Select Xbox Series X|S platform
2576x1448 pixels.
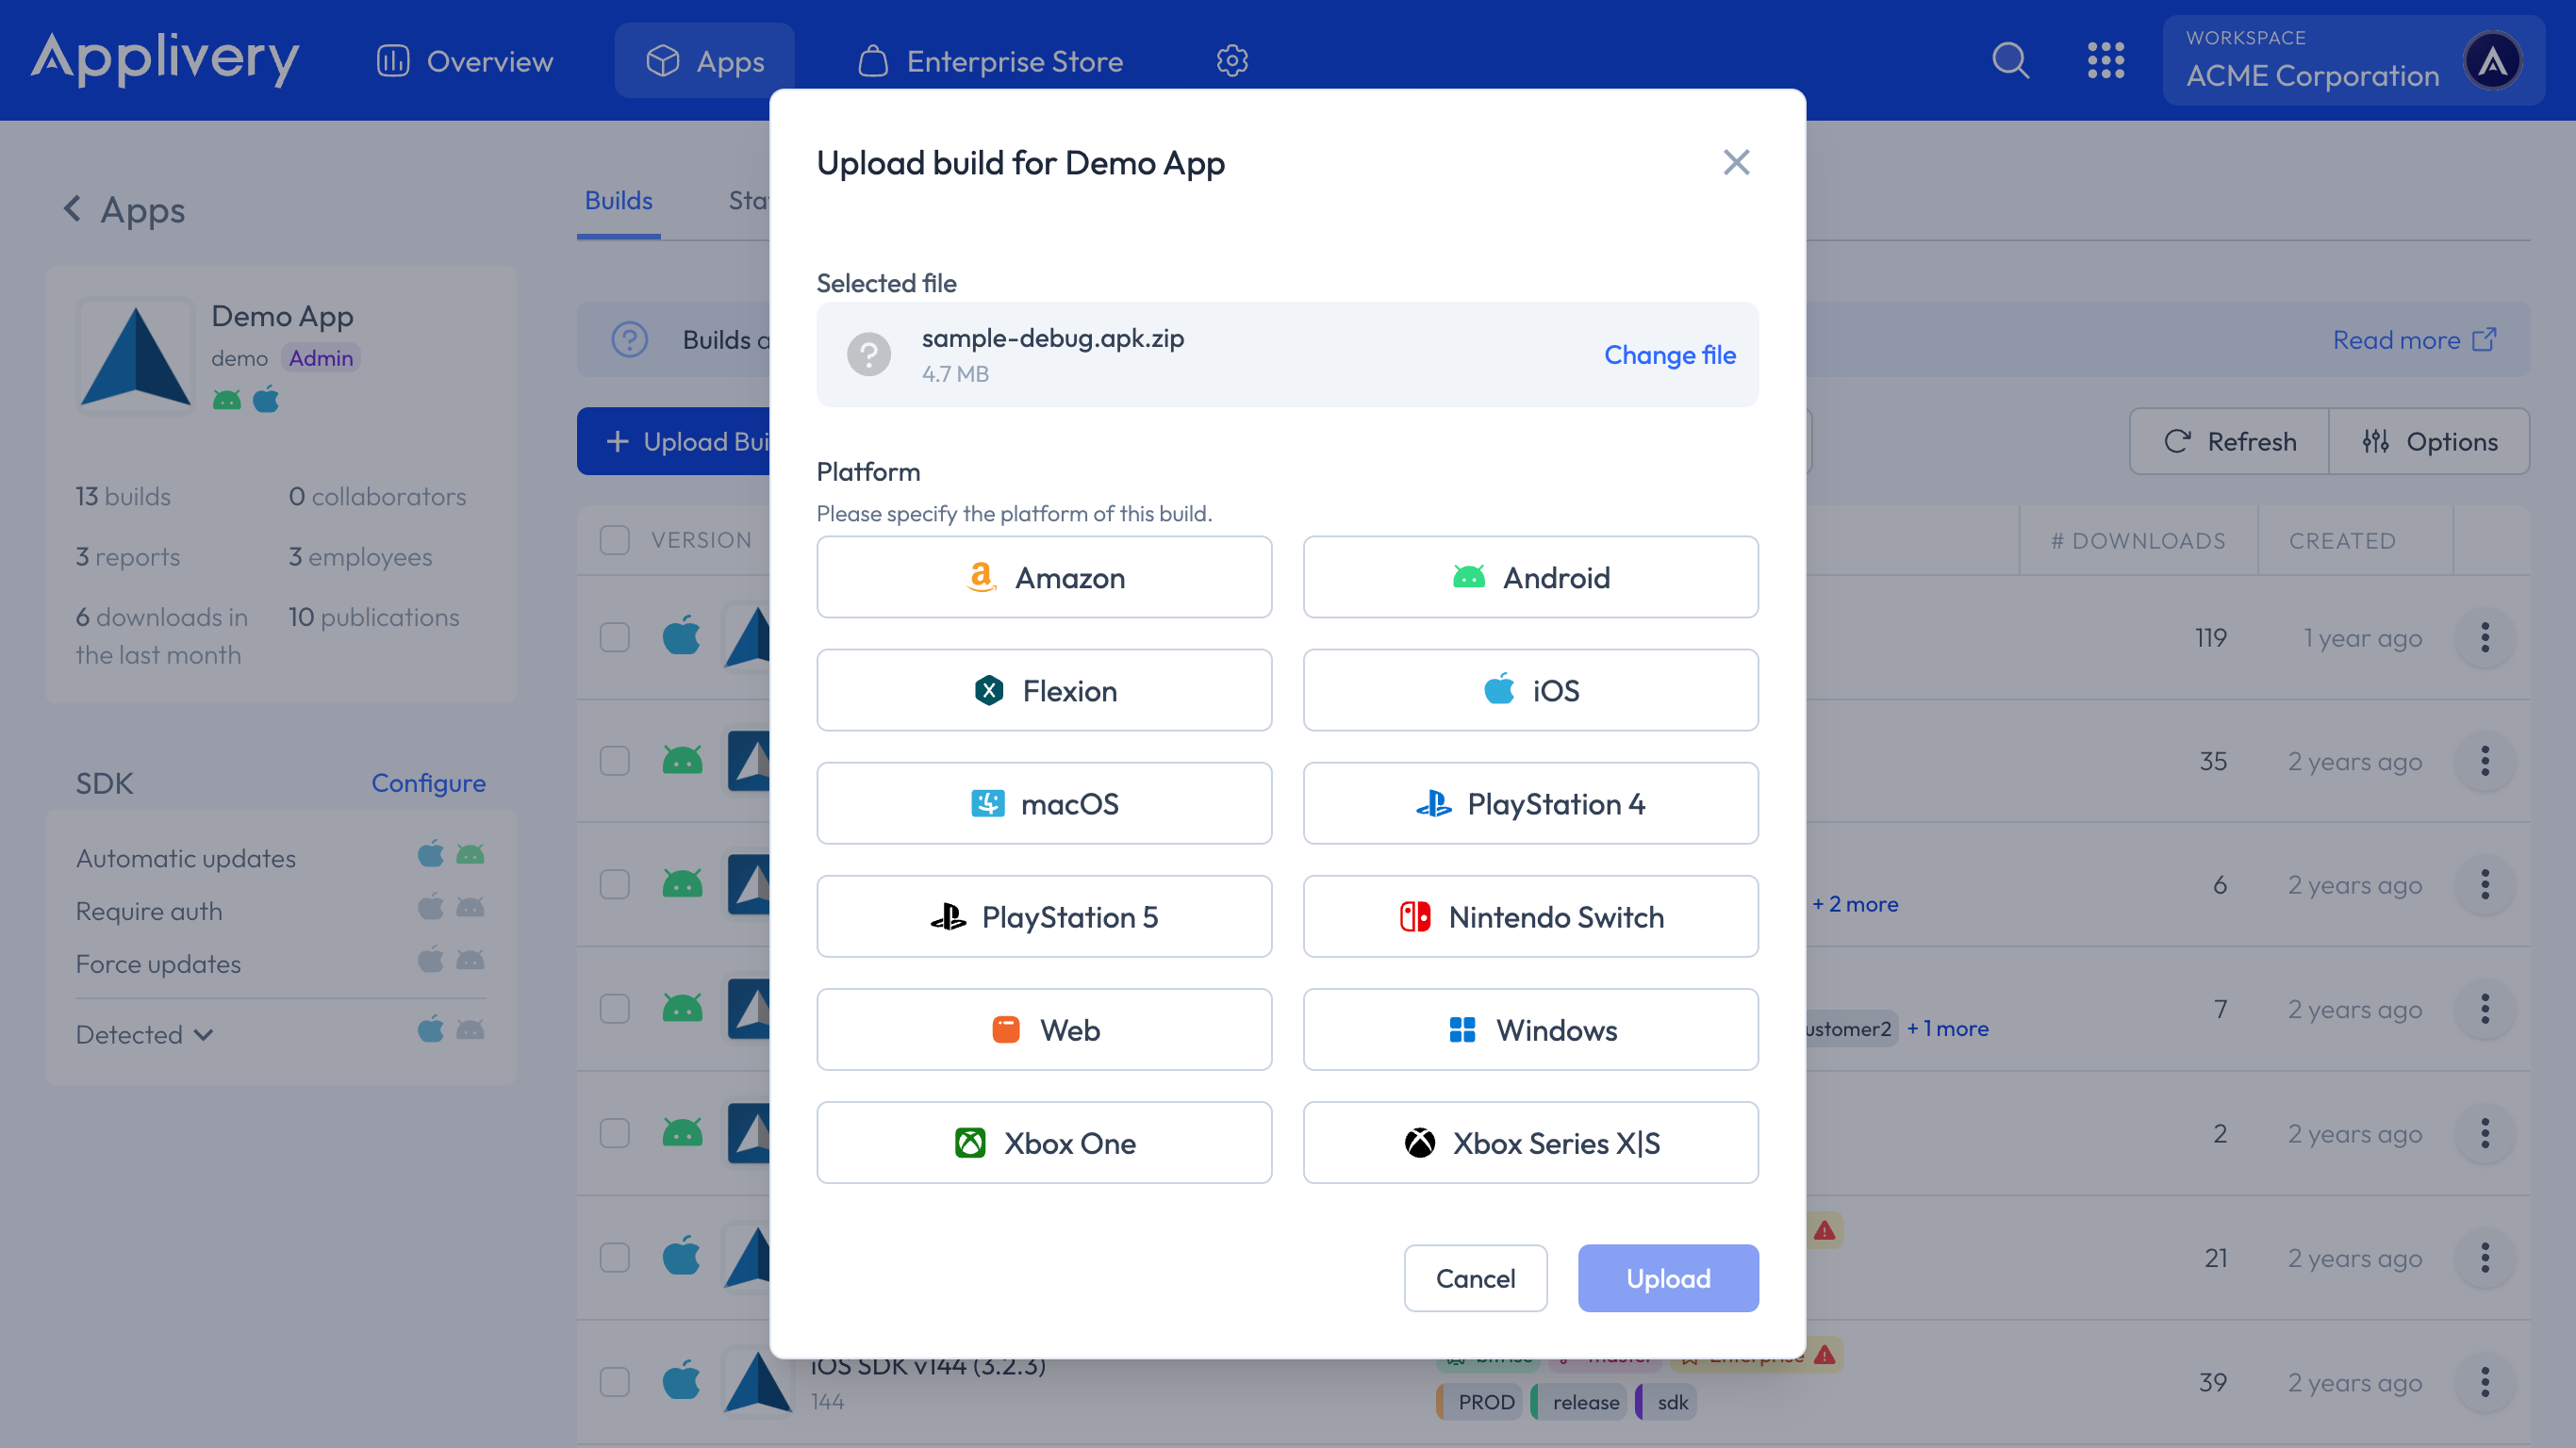tap(1530, 1142)
